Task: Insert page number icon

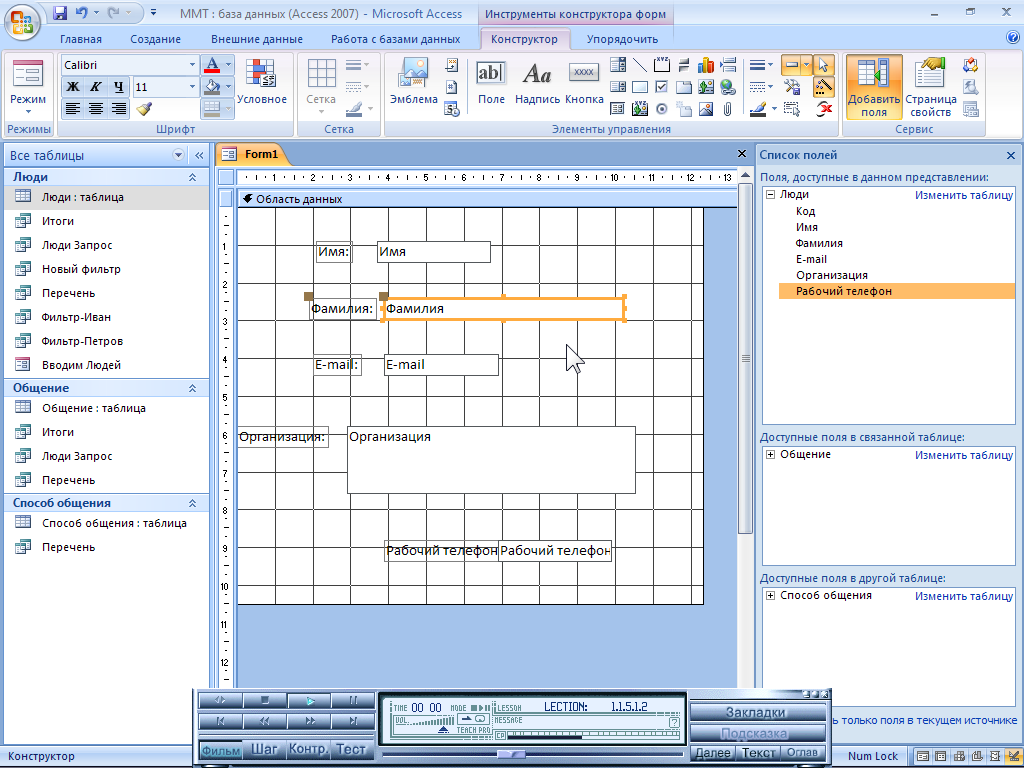Action: pyautogui.click(x=452, y=86)
